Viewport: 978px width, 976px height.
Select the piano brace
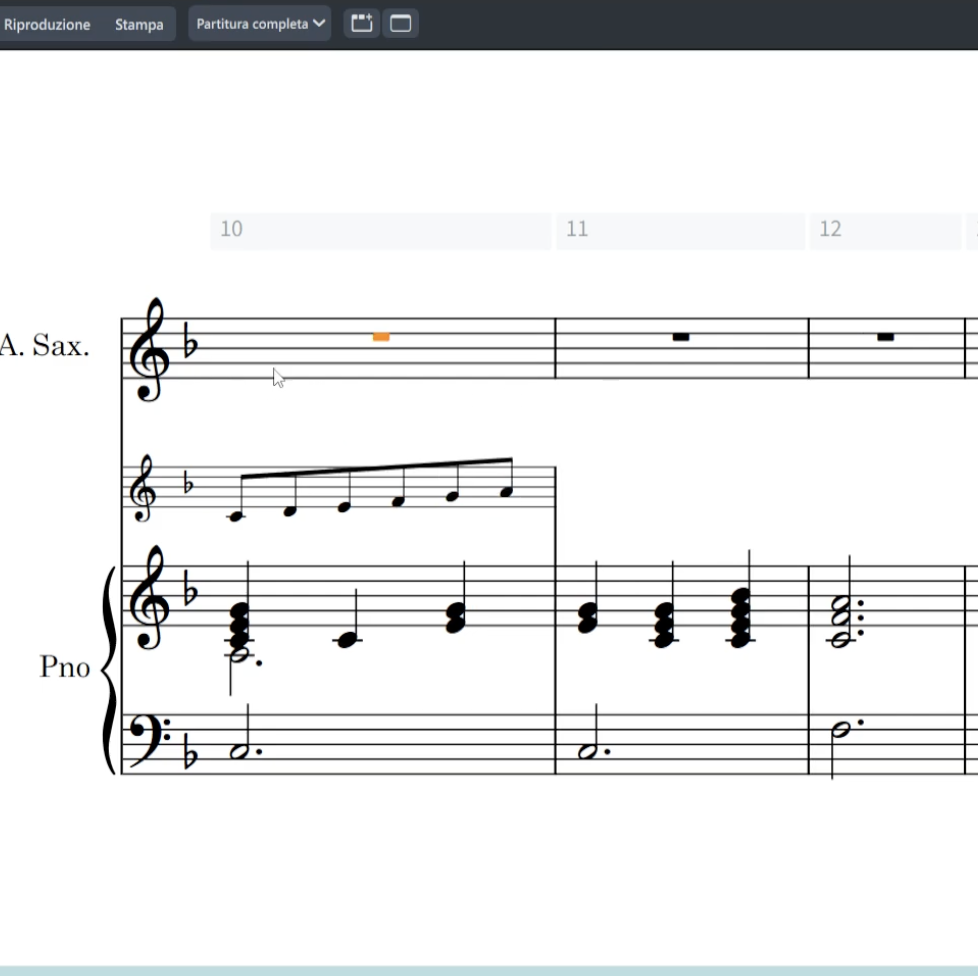[108, 670]
